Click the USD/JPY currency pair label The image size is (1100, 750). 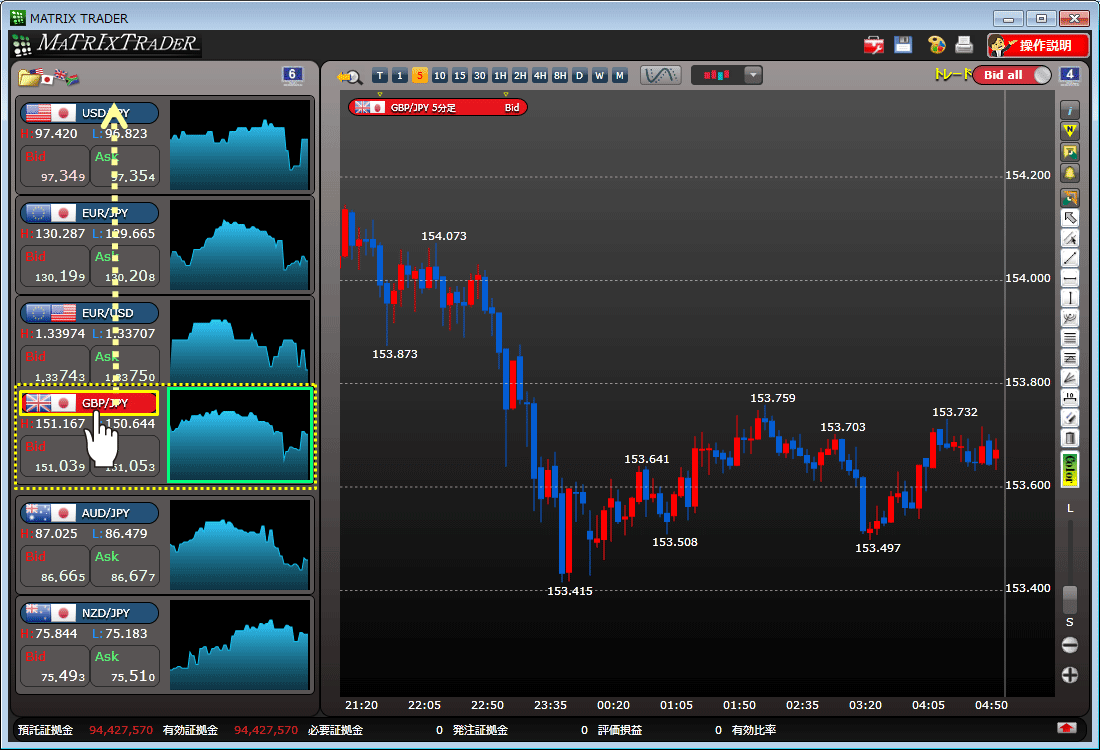(x=89, y=113)
